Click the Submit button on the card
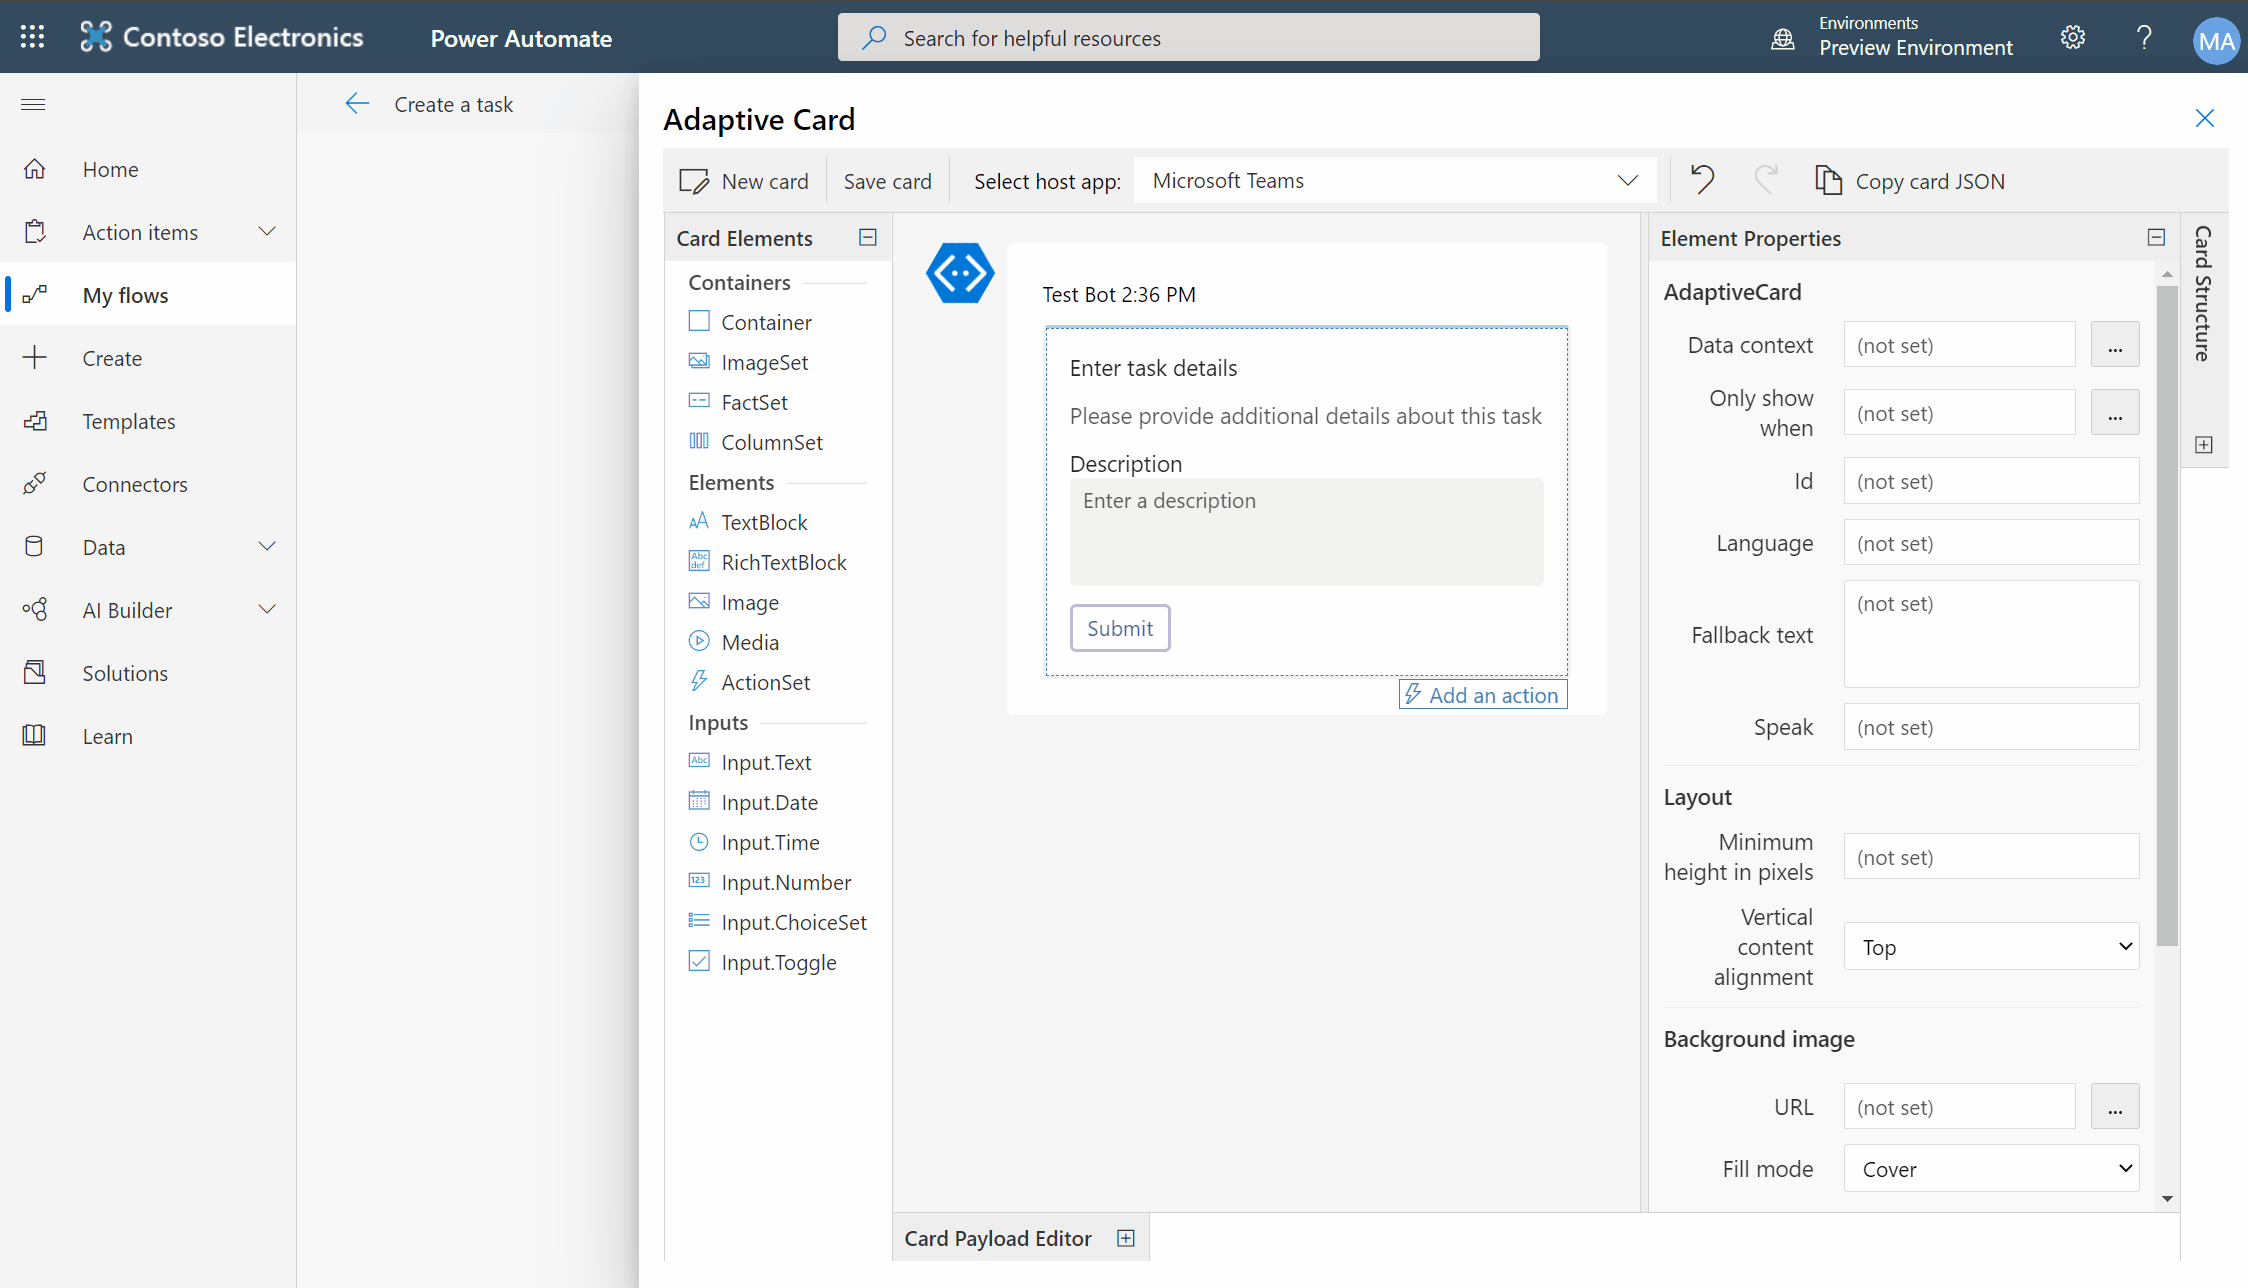Viewport: 2248px width, 1288px height. 1120,628
